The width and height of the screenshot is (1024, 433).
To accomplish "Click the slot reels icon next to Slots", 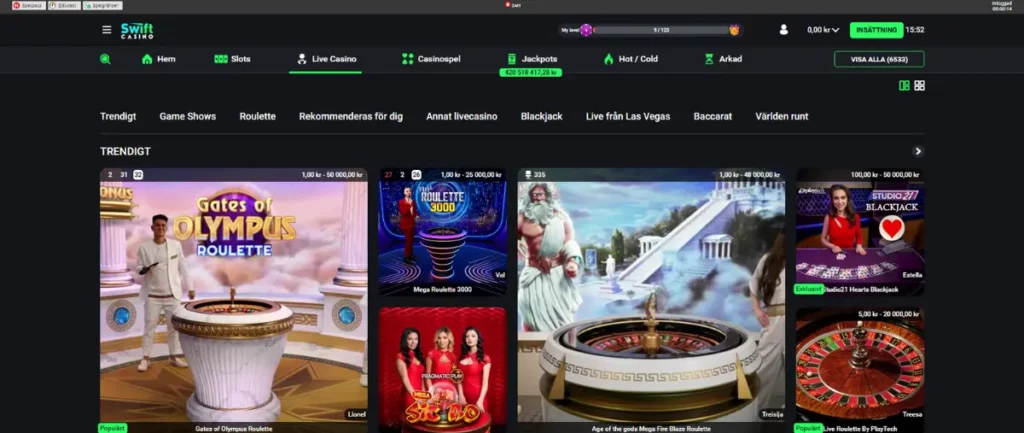I will click(x=221, y=59).
